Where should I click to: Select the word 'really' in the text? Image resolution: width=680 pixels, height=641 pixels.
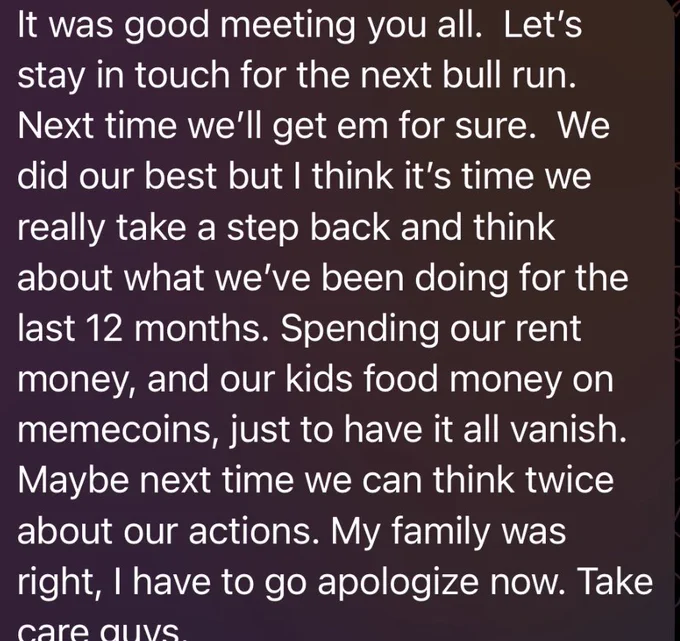[x=61, y=230]
